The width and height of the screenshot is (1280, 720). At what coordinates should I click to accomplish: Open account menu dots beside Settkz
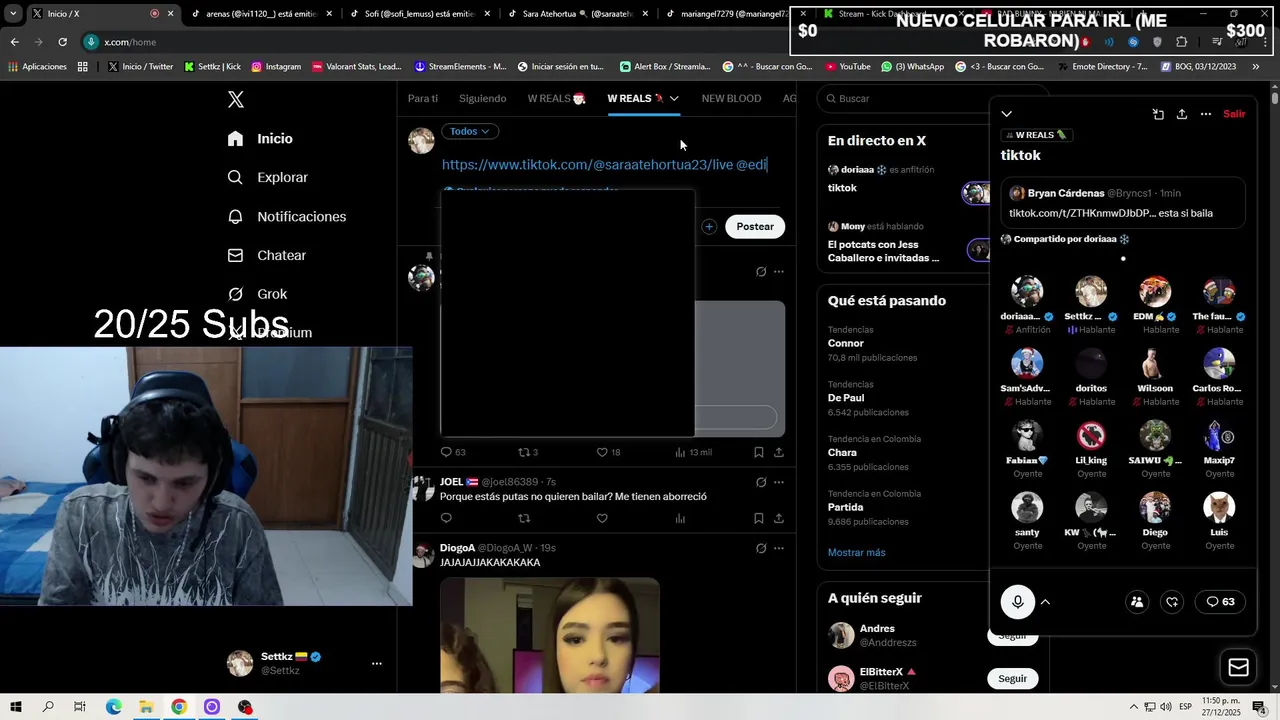[x=377, y=663]
